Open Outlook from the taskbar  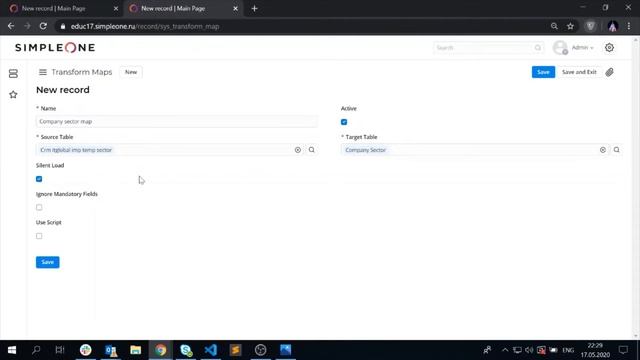pos(111,350)
